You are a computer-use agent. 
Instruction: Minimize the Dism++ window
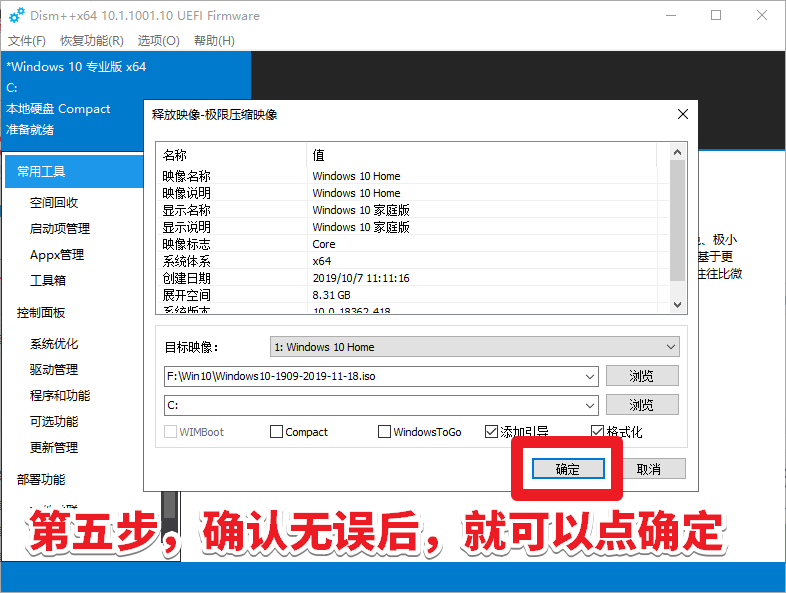tap(671, 16)
